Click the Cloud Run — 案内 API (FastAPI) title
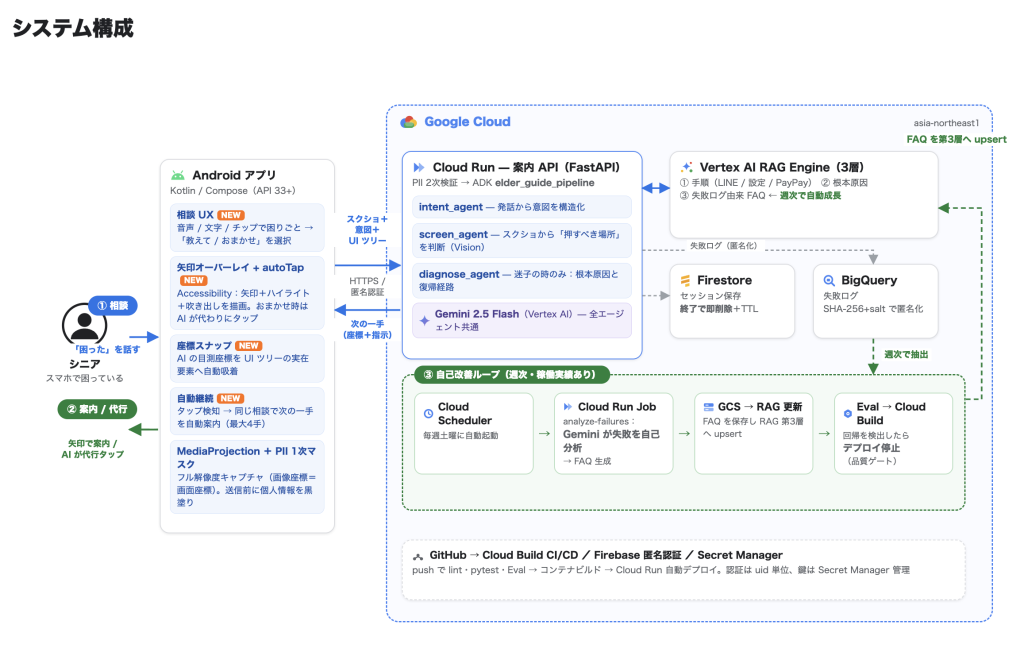Image resolution: width=1024 pixels, height=648 pixels. (x=526, y=167)
